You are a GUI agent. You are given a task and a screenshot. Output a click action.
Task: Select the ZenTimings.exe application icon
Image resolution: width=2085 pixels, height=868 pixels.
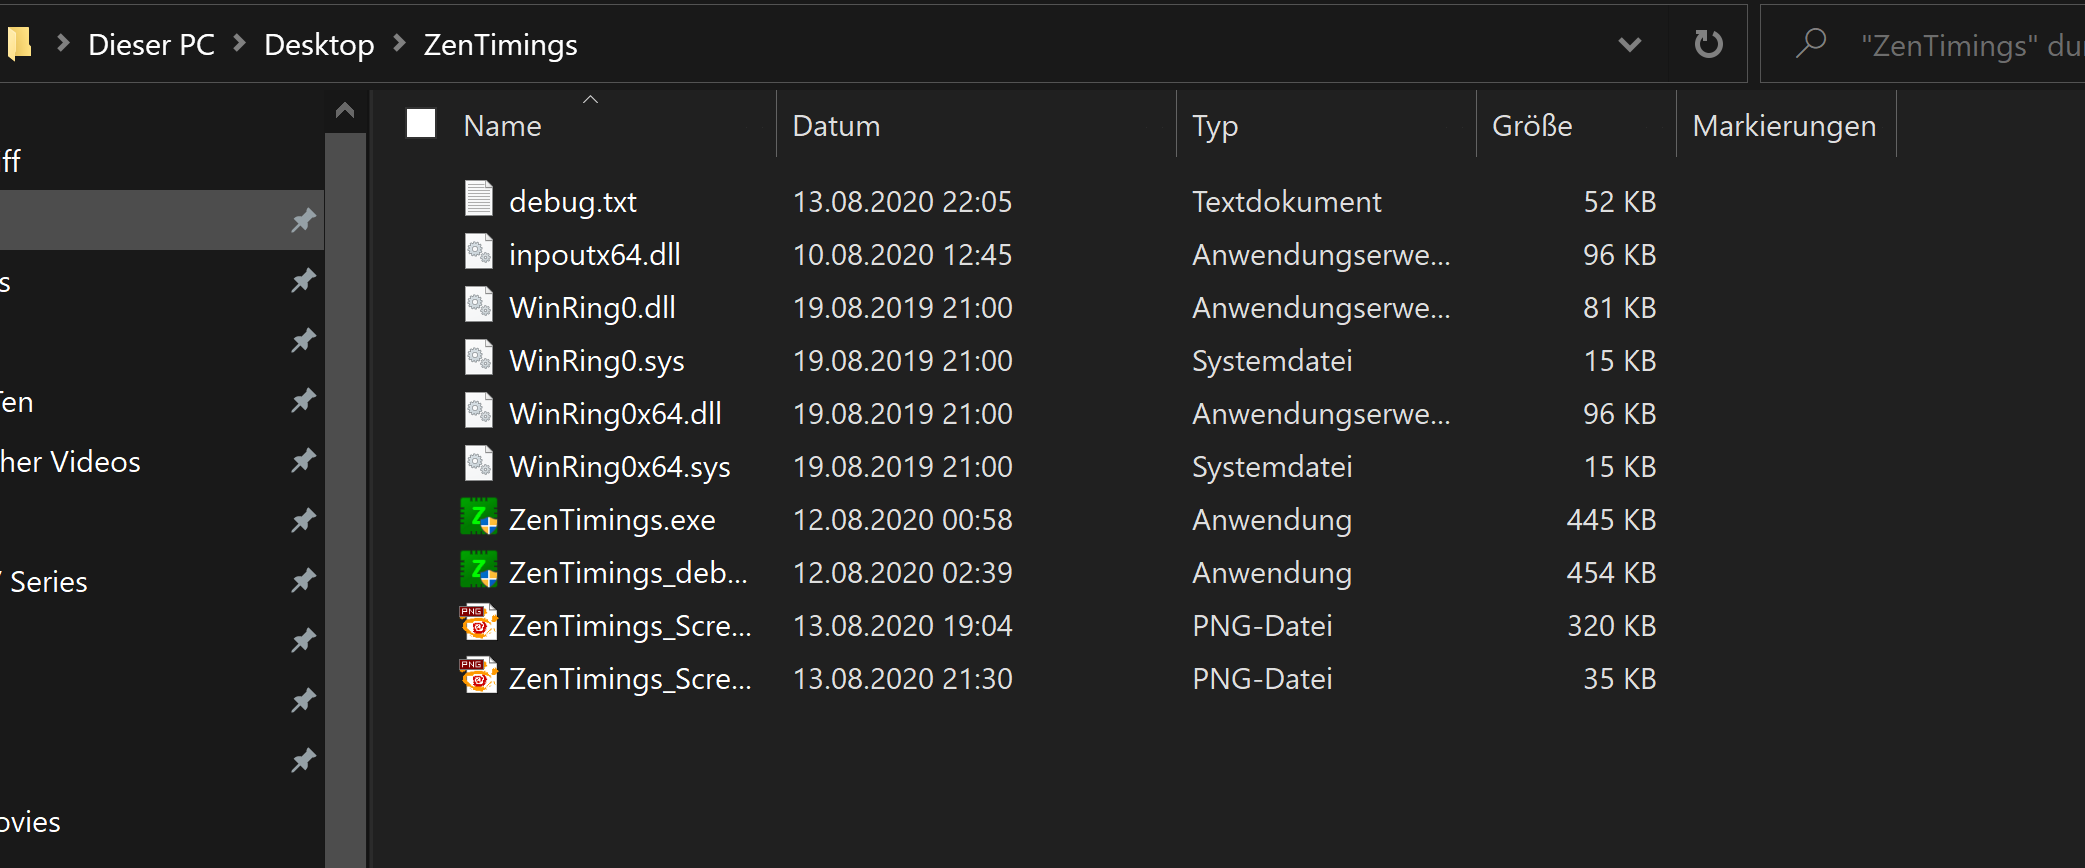pyautogui.click(x=479, y=518)
